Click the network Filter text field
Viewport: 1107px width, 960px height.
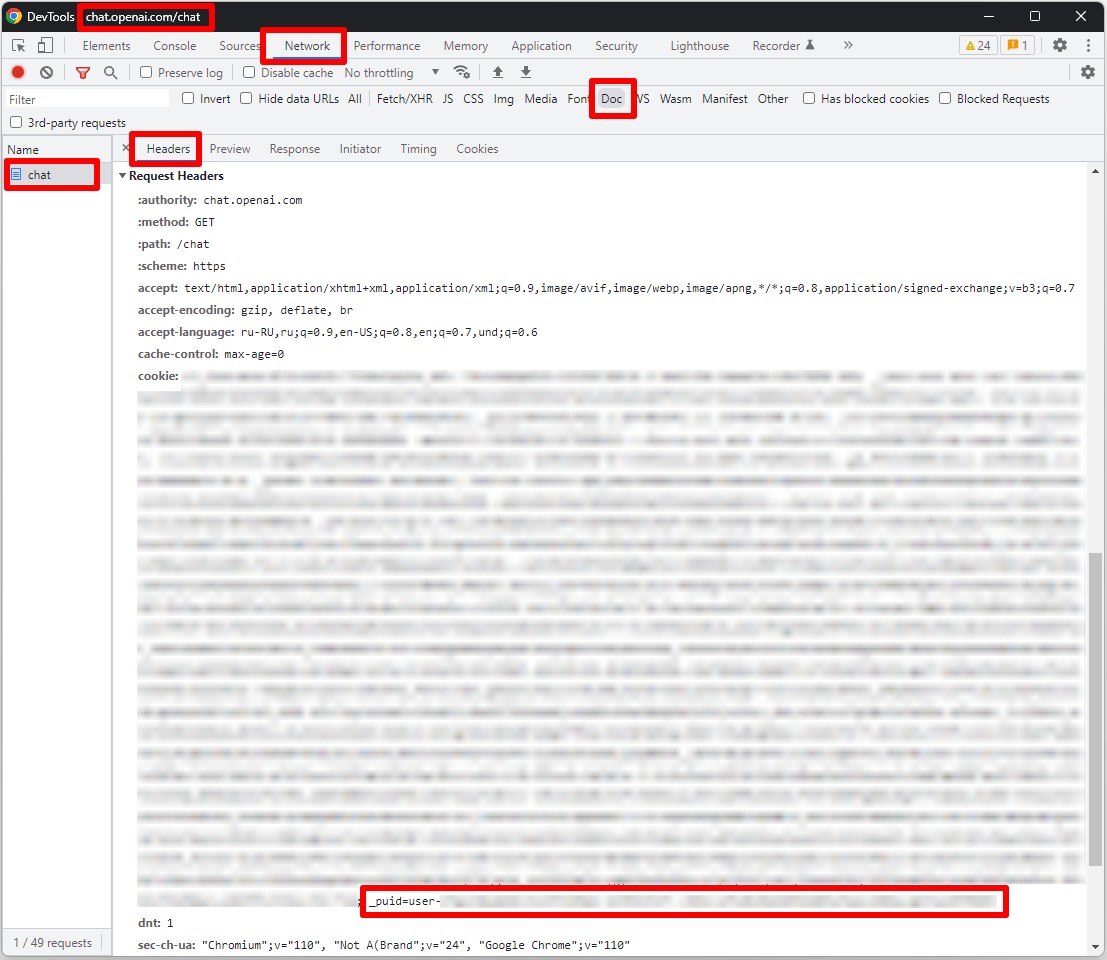[88, 99]
